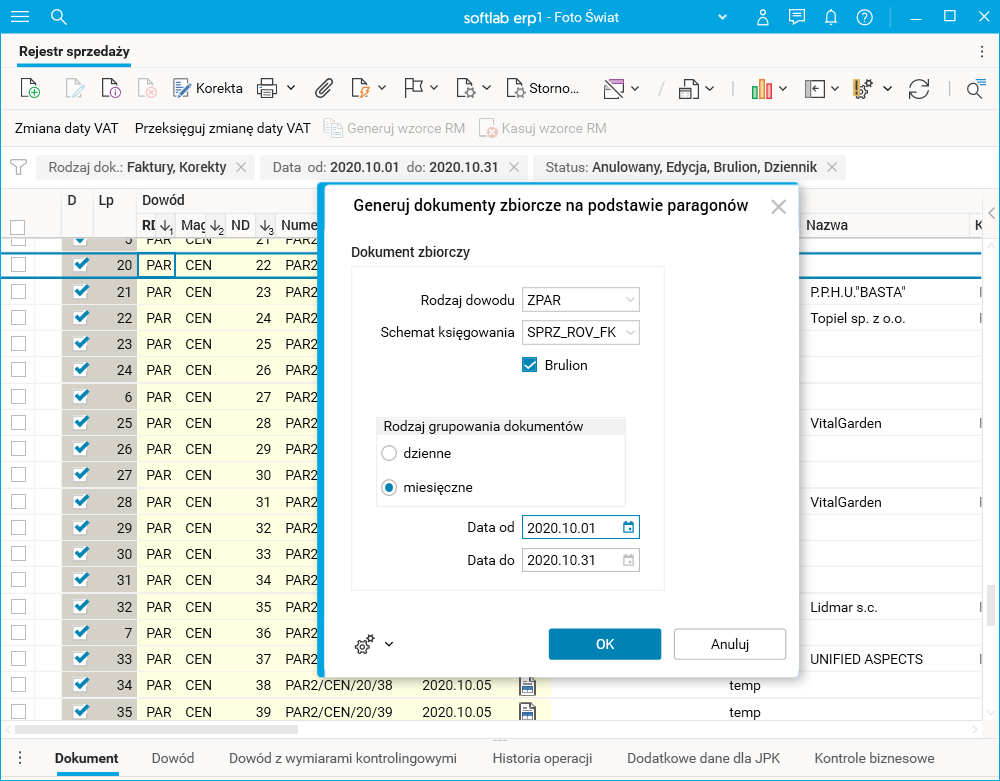1000x781 pixels.
Task: Click the notifications bell icon
Action: (830, 17)
